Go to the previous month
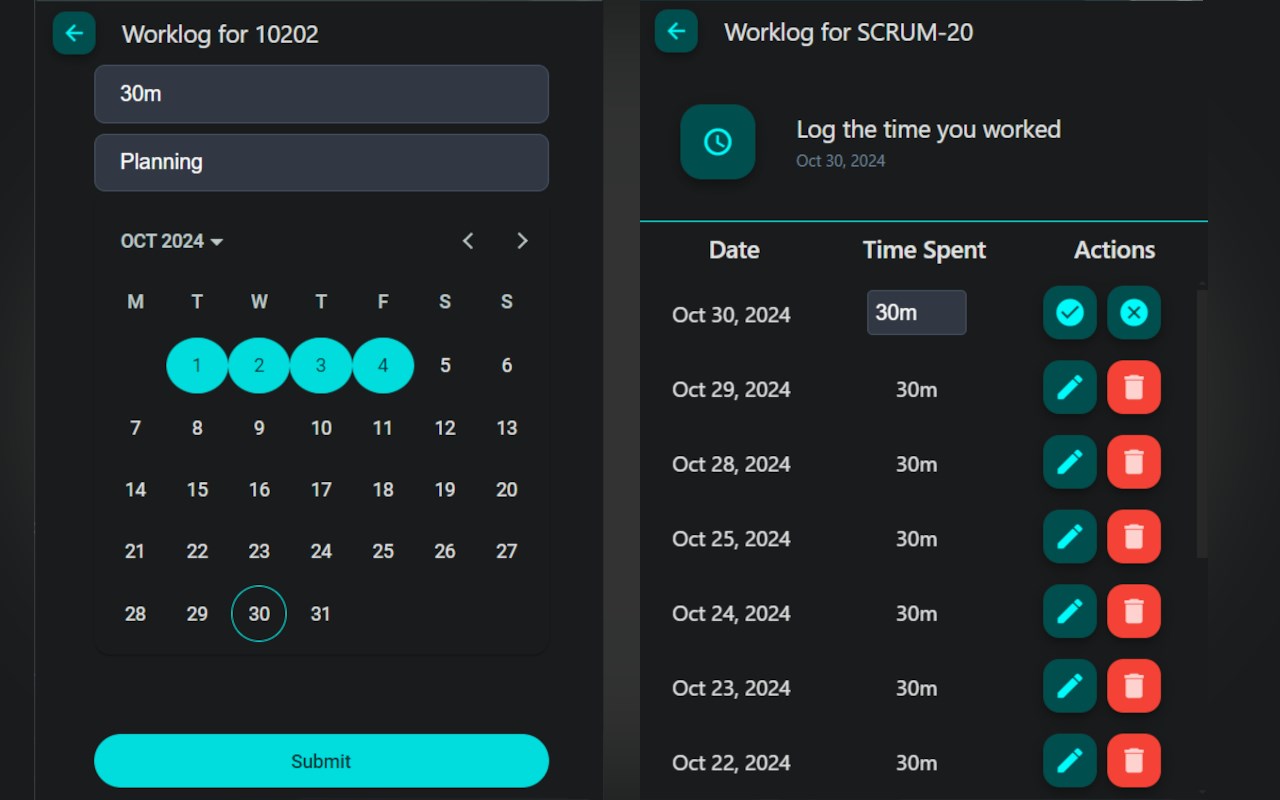Viewport: 1280px width, 800px height. (x=468, y=241)
